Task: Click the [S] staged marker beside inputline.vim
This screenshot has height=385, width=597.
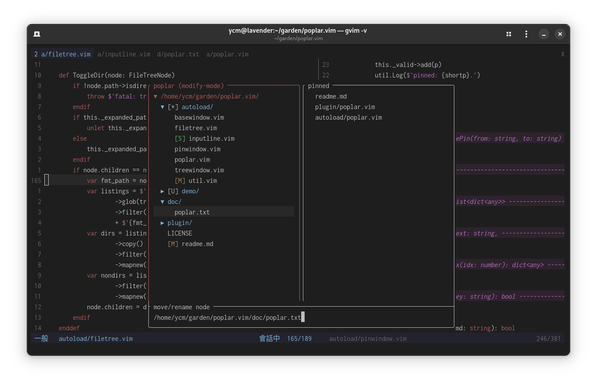Action: 180,139
